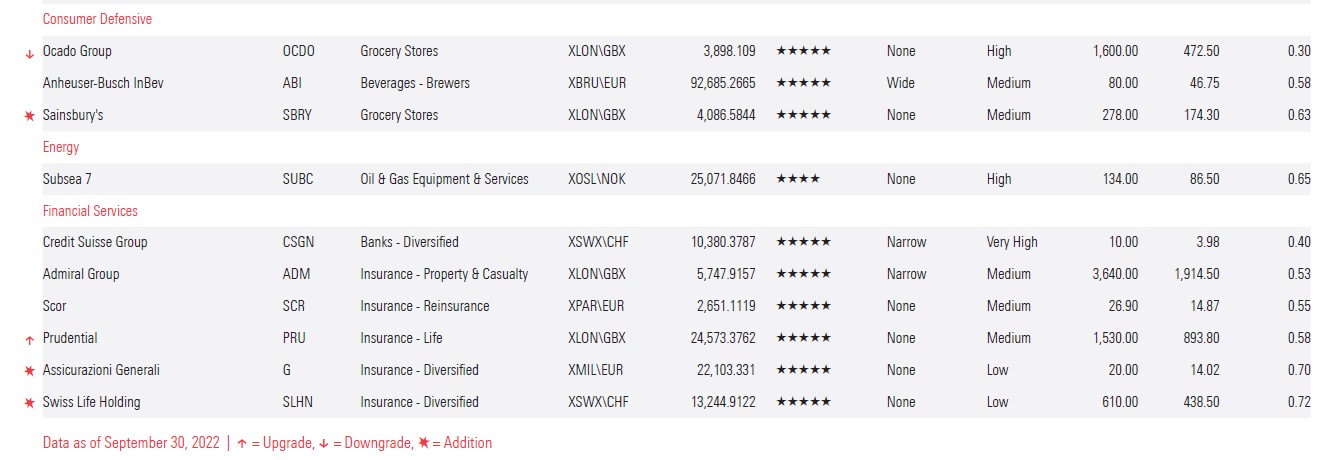Image resolution: width=1321 pixels, height=460 pixels.
Task: Open the Ocado Group company name
Action: pyautogui.click(x=77, y=51)
